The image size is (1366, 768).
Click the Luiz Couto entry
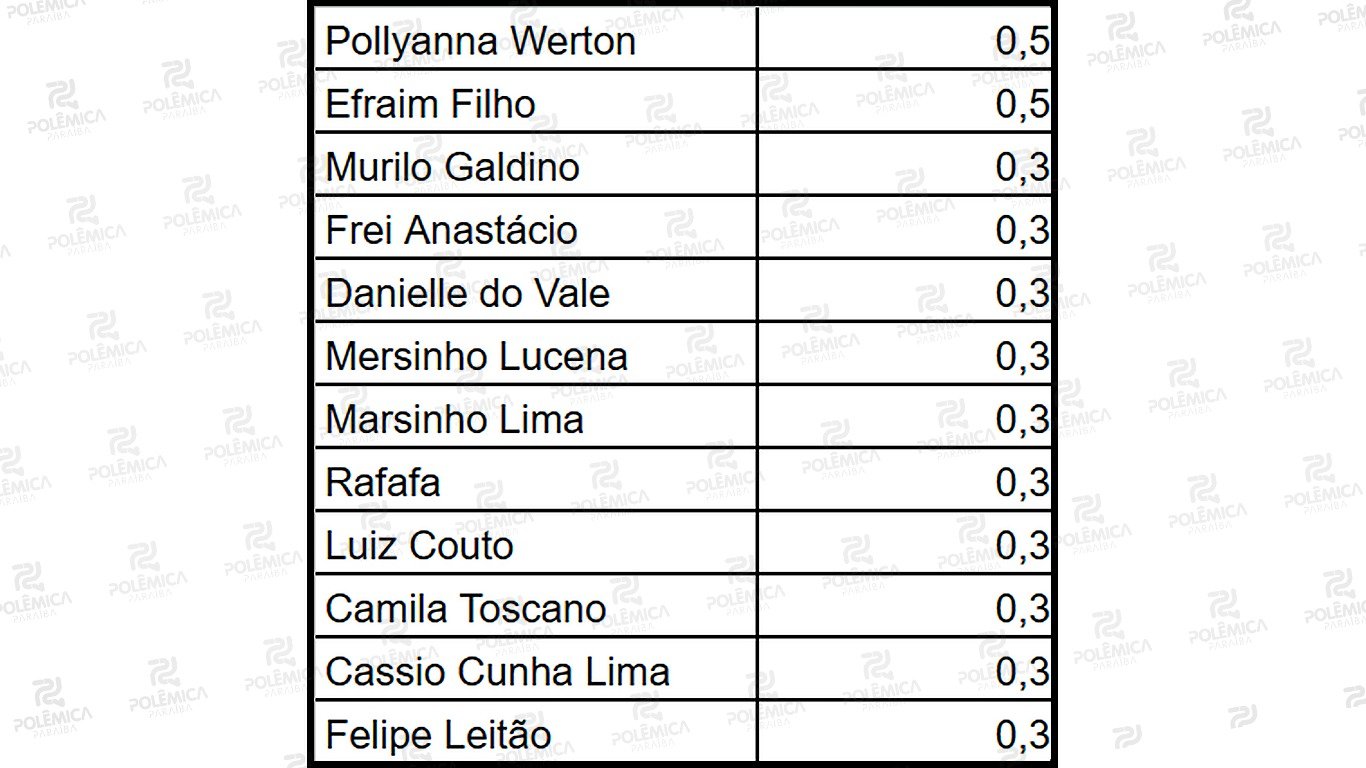click(x=420, y=546)
